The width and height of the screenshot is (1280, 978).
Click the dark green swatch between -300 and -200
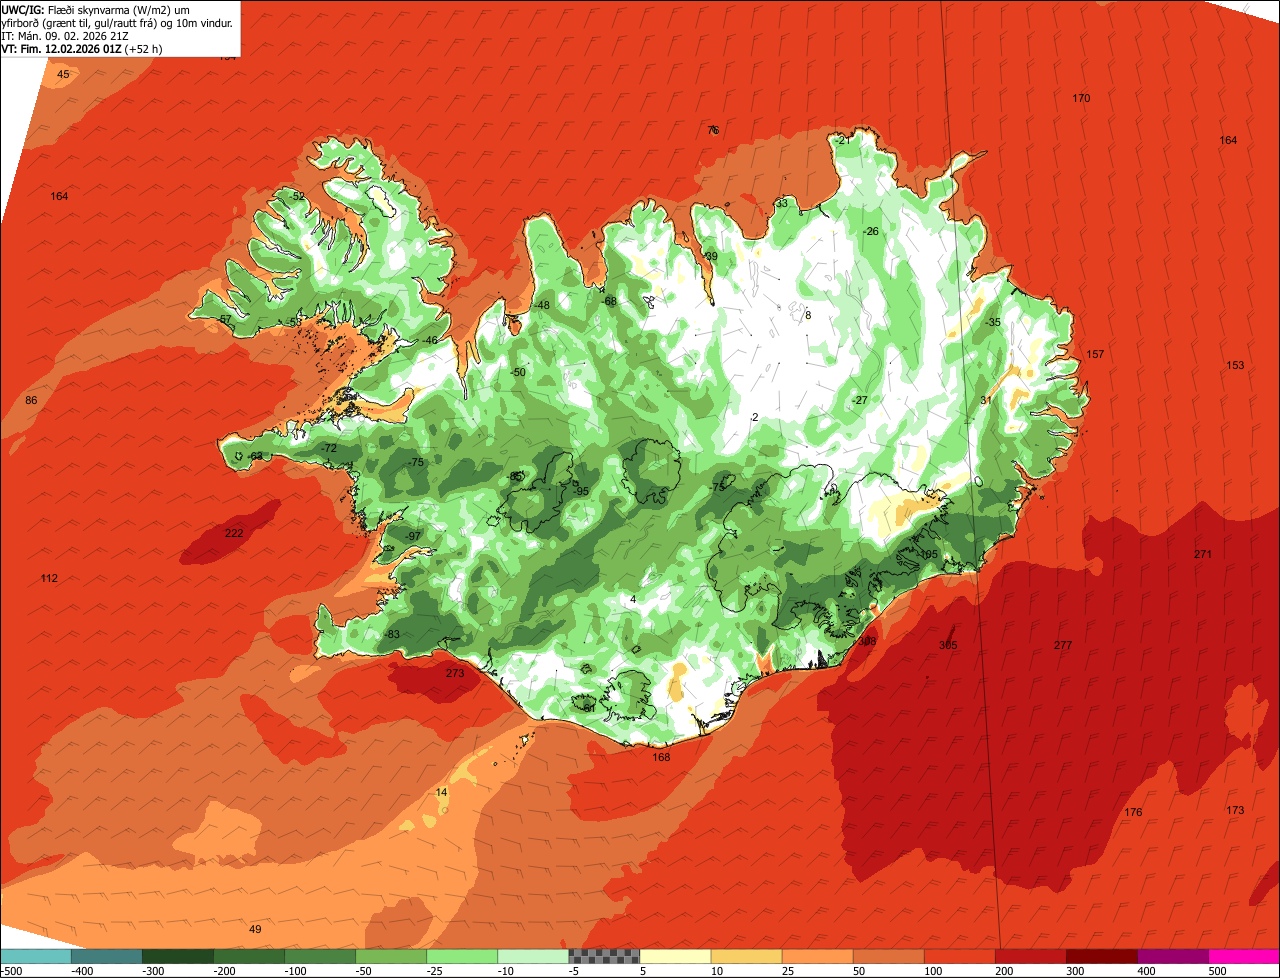[x=178, y=956]
